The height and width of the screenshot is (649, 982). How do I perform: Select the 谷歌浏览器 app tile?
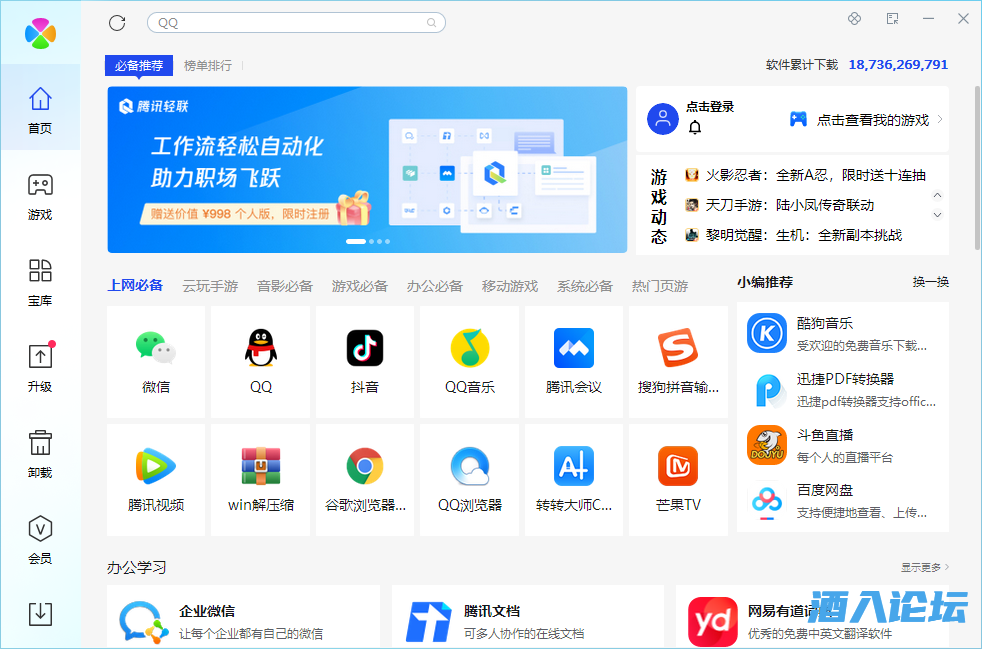364,480
